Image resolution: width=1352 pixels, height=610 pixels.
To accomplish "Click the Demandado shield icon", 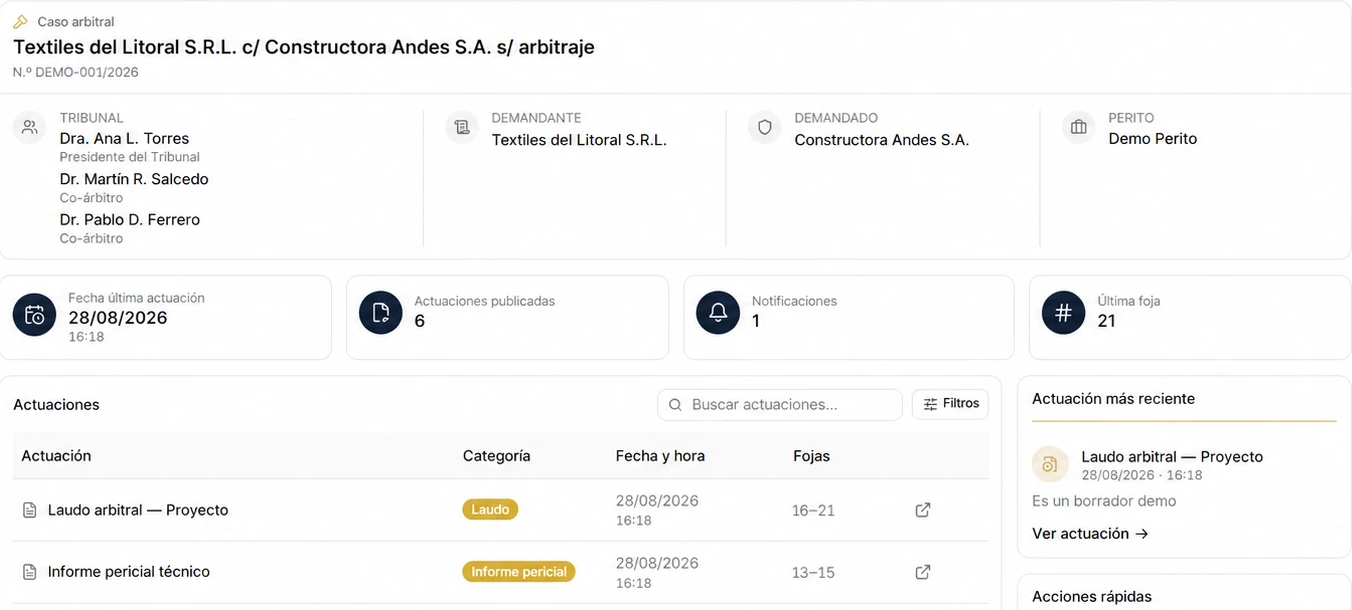I will [x=765, y=127].
